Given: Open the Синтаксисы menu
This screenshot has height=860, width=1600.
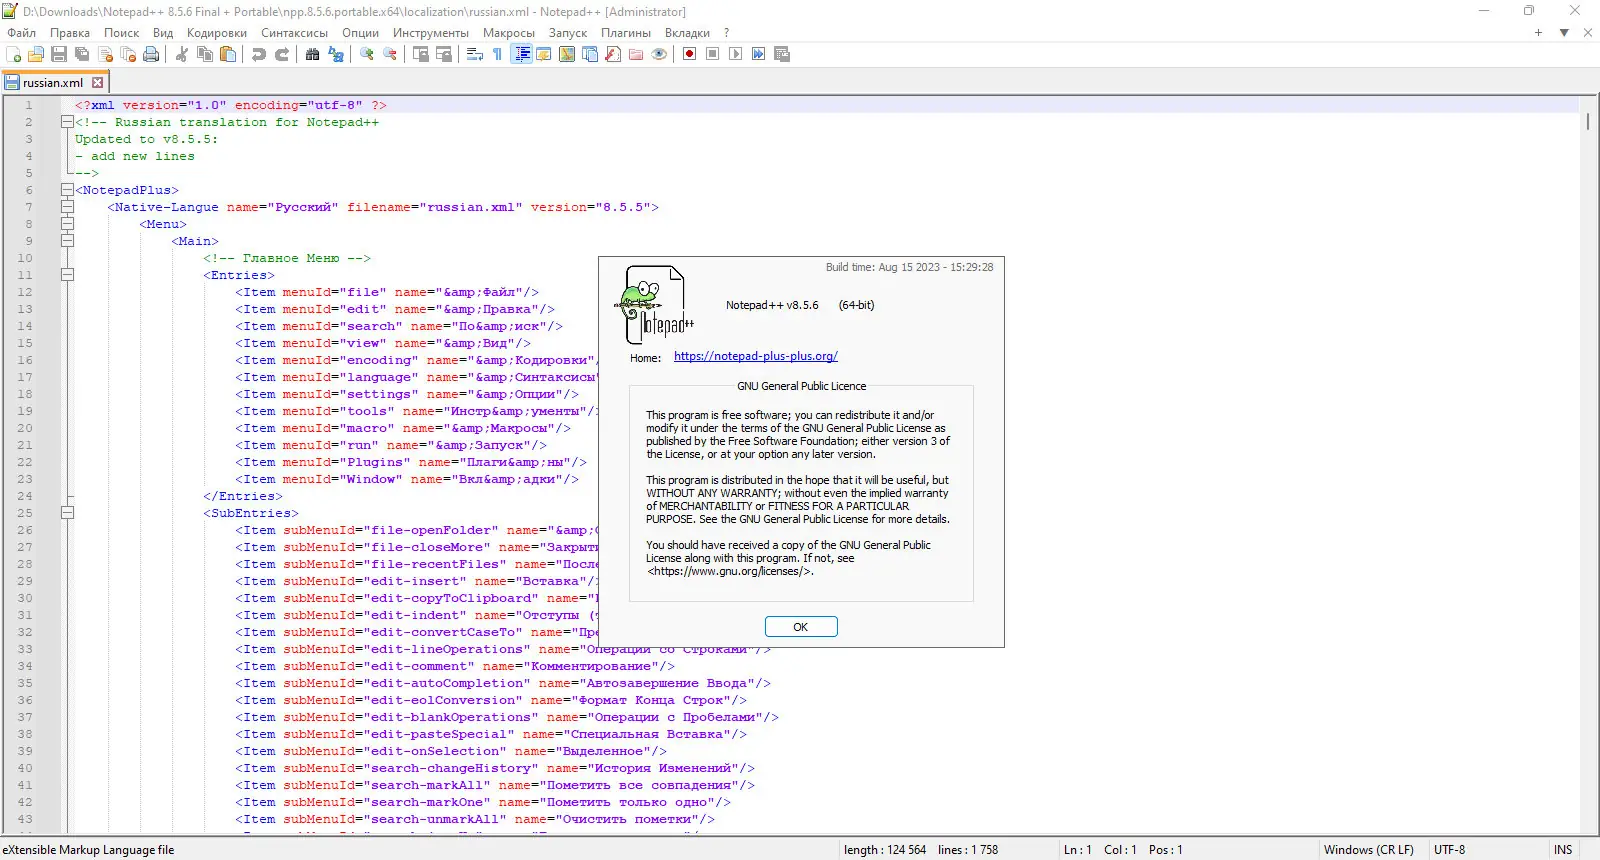Looking at the screenshot, I should point(295,33).
